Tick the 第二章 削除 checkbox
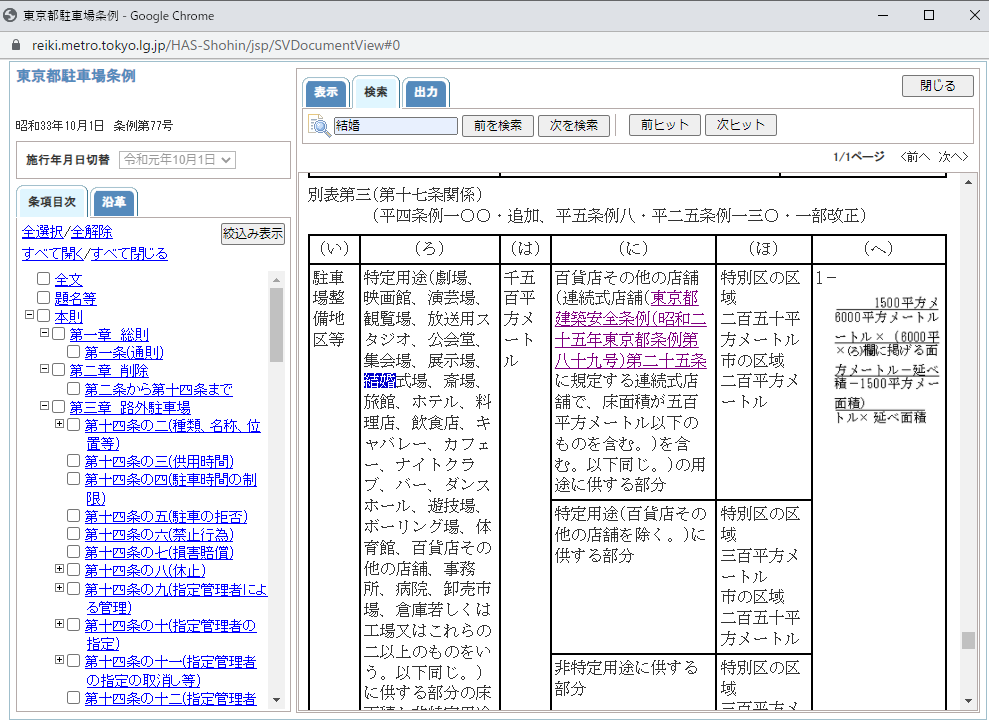989x720 pixels. 59,370
